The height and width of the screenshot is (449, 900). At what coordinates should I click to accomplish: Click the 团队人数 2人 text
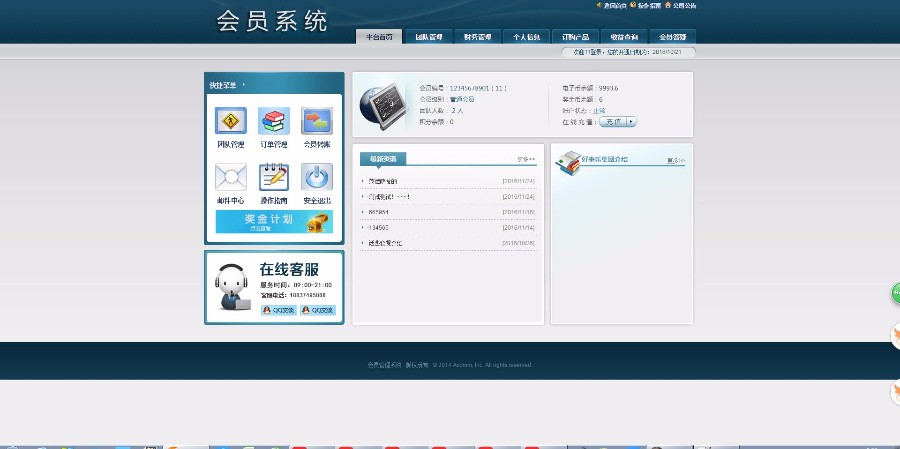tap(441, 110)
